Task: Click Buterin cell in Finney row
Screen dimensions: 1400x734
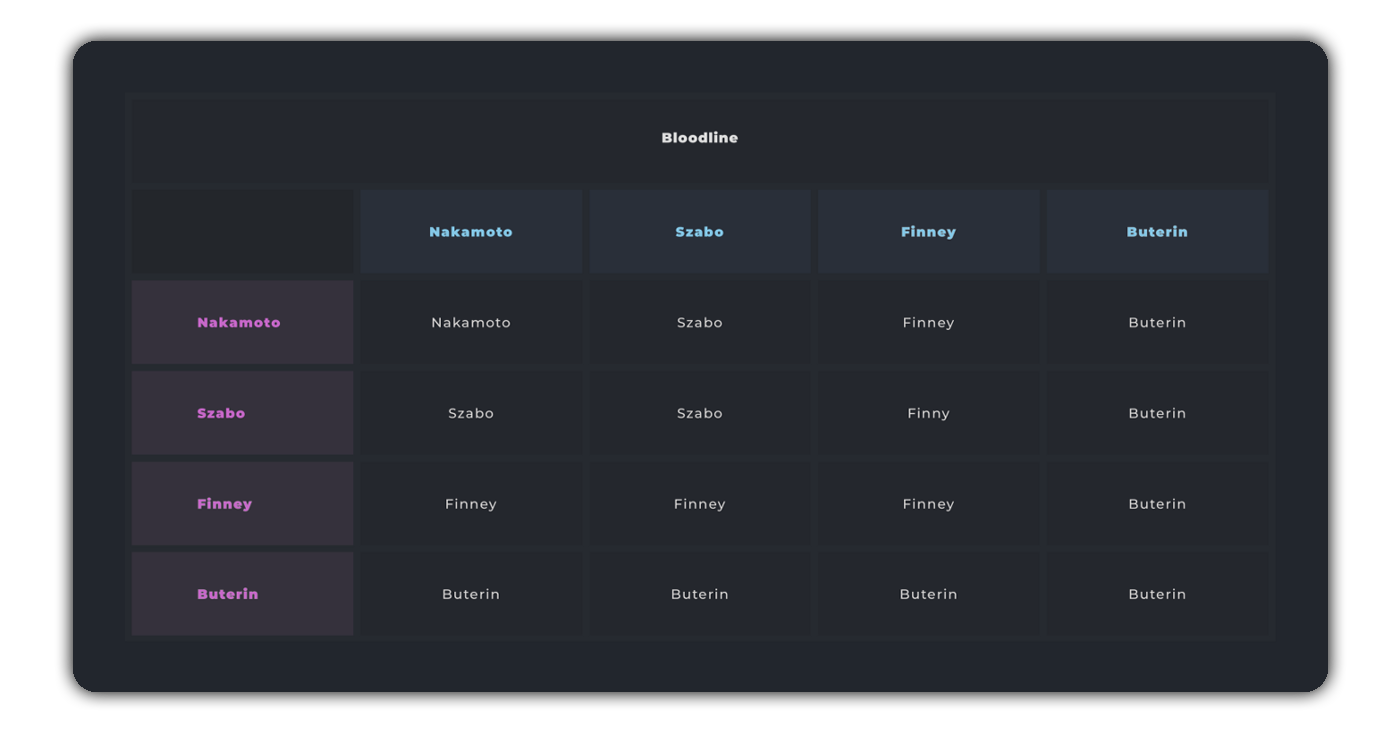Action: (1158, 504)
